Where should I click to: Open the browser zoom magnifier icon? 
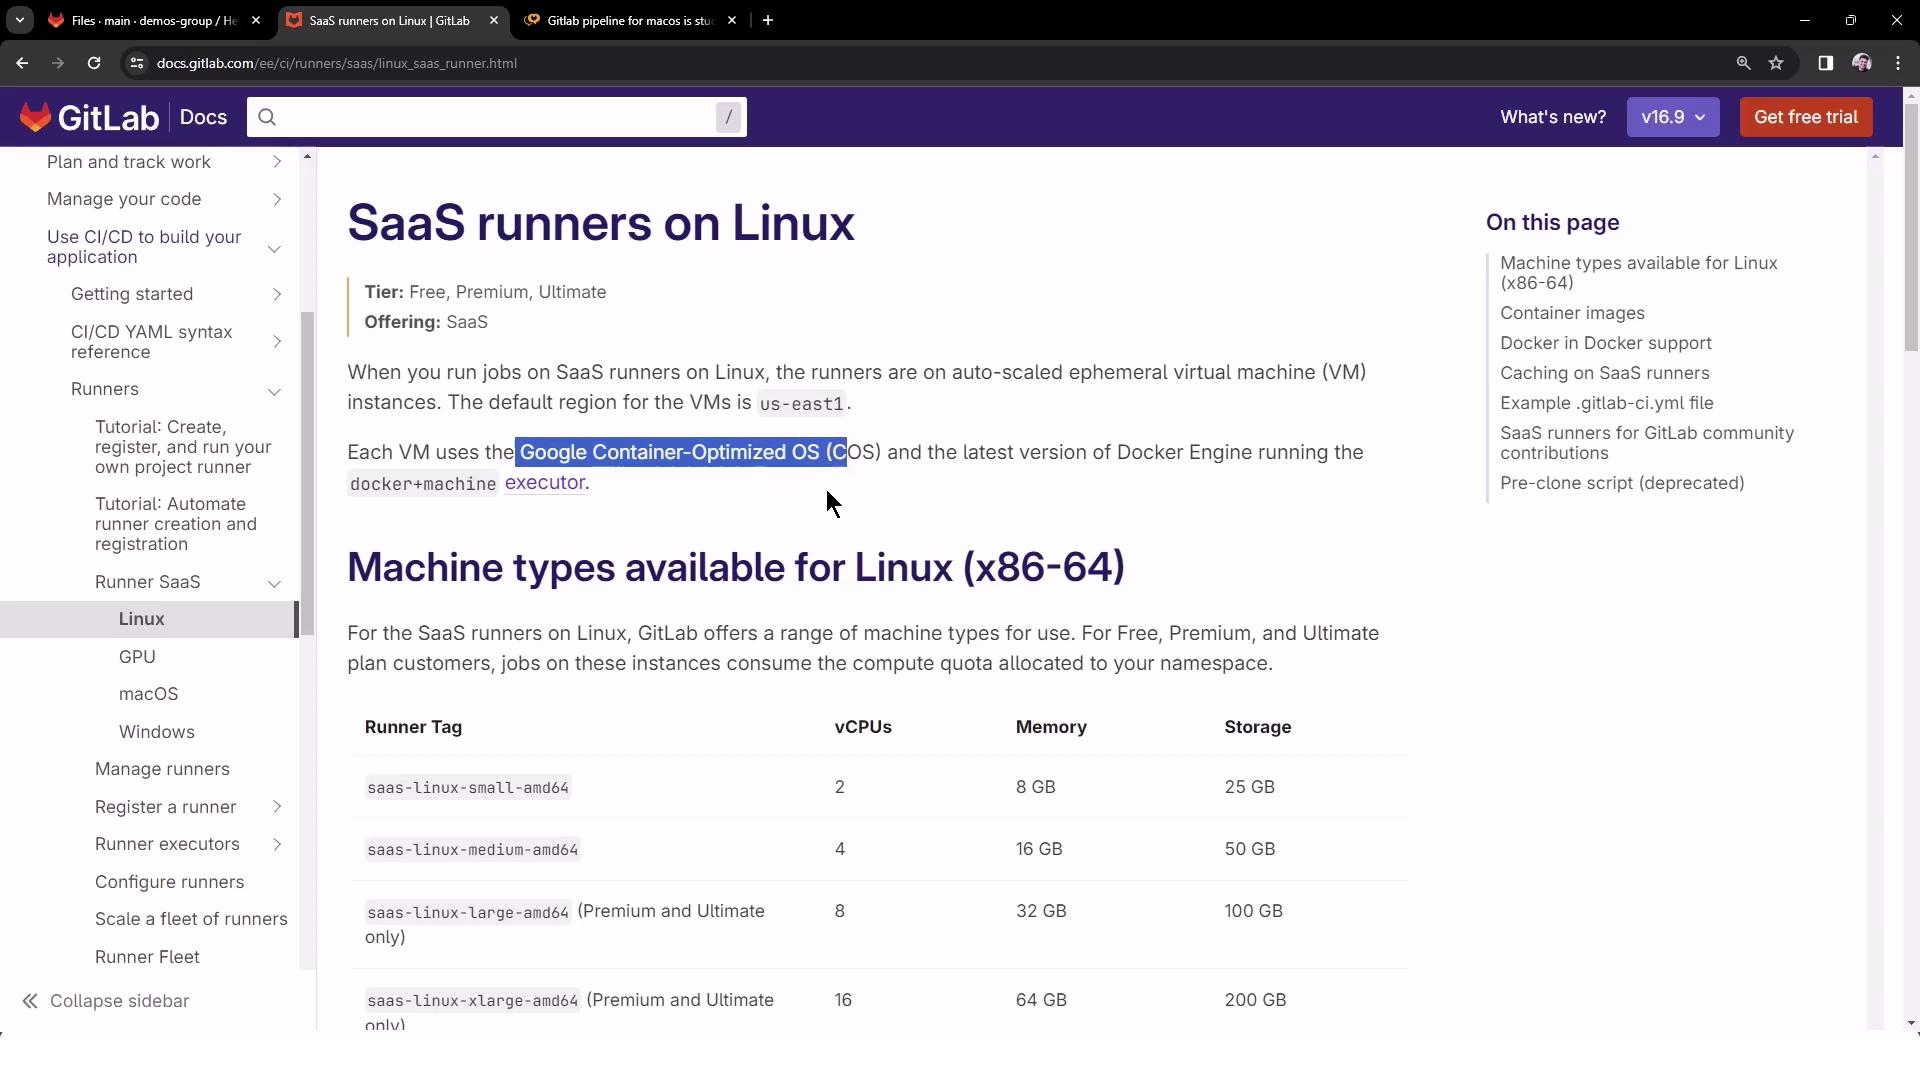[1743, 63]
